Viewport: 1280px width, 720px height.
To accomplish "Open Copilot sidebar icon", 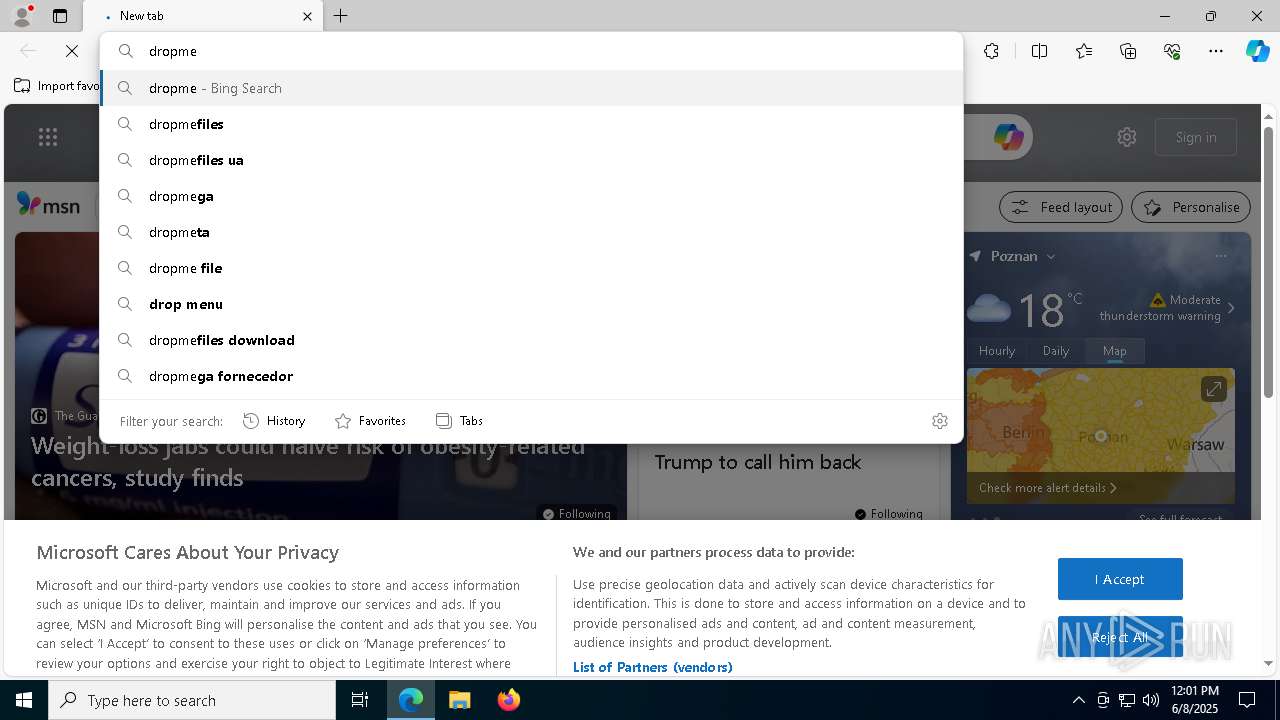I will 1257,51.
